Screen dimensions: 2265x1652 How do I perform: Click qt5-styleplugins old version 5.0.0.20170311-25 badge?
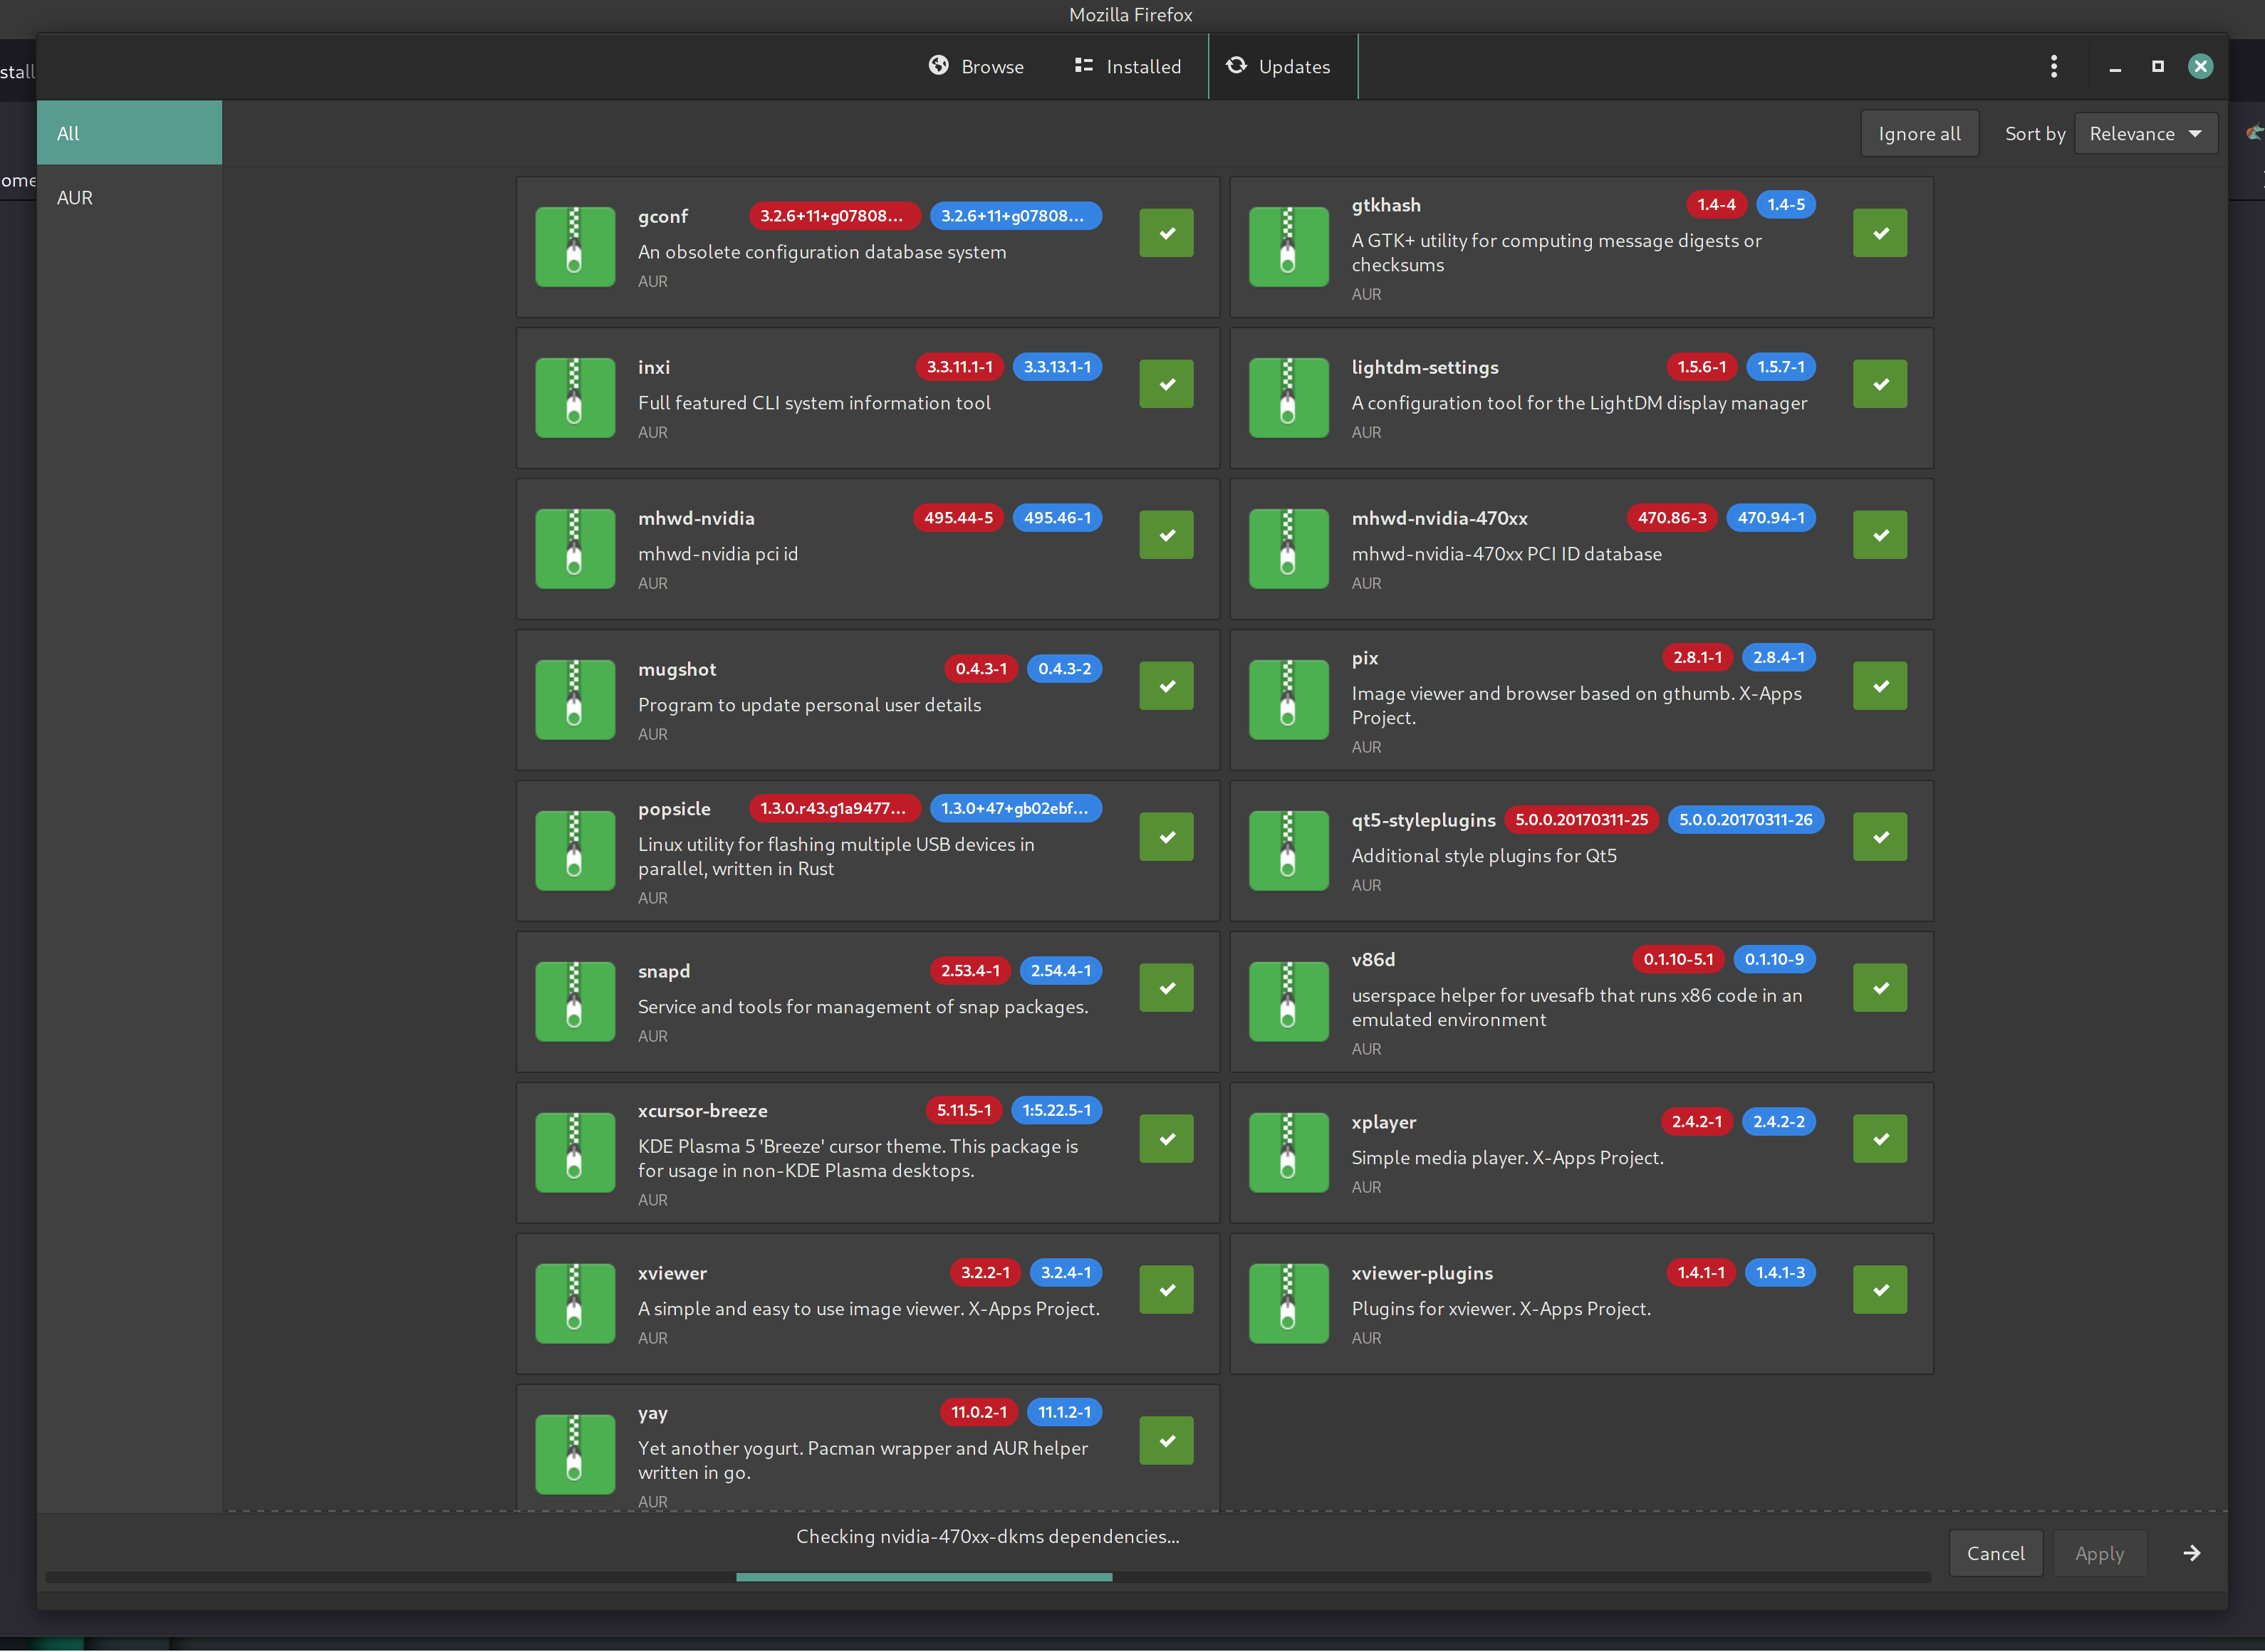click(1582, 820)
